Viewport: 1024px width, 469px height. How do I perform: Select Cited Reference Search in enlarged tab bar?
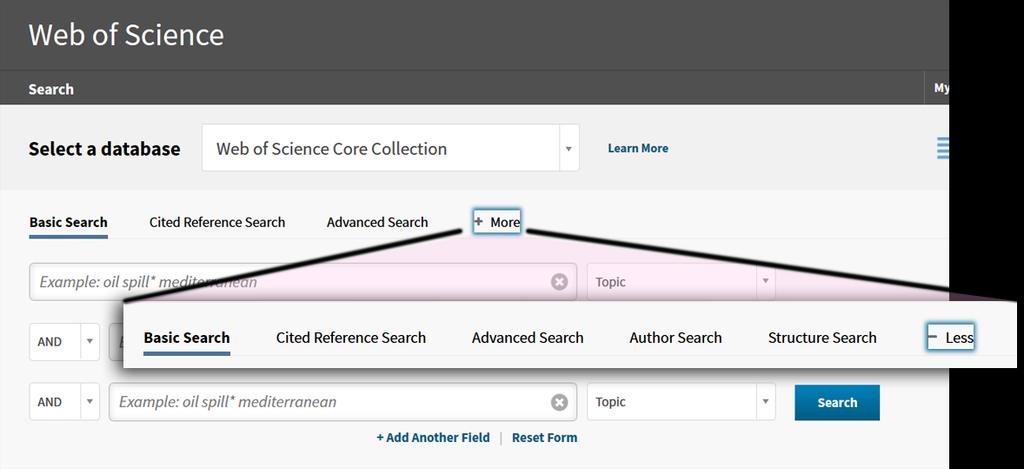click(x=351, y=338)
